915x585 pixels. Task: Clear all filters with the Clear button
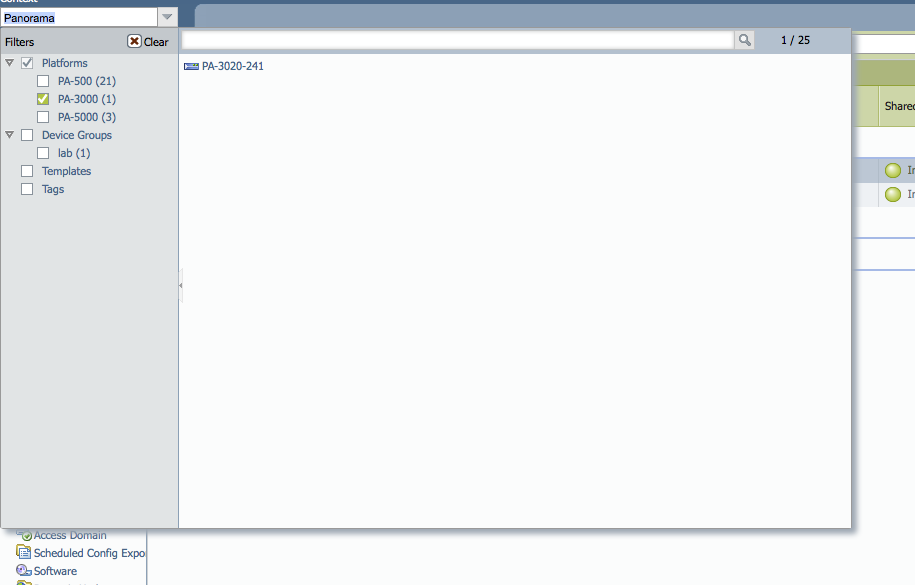148,41
